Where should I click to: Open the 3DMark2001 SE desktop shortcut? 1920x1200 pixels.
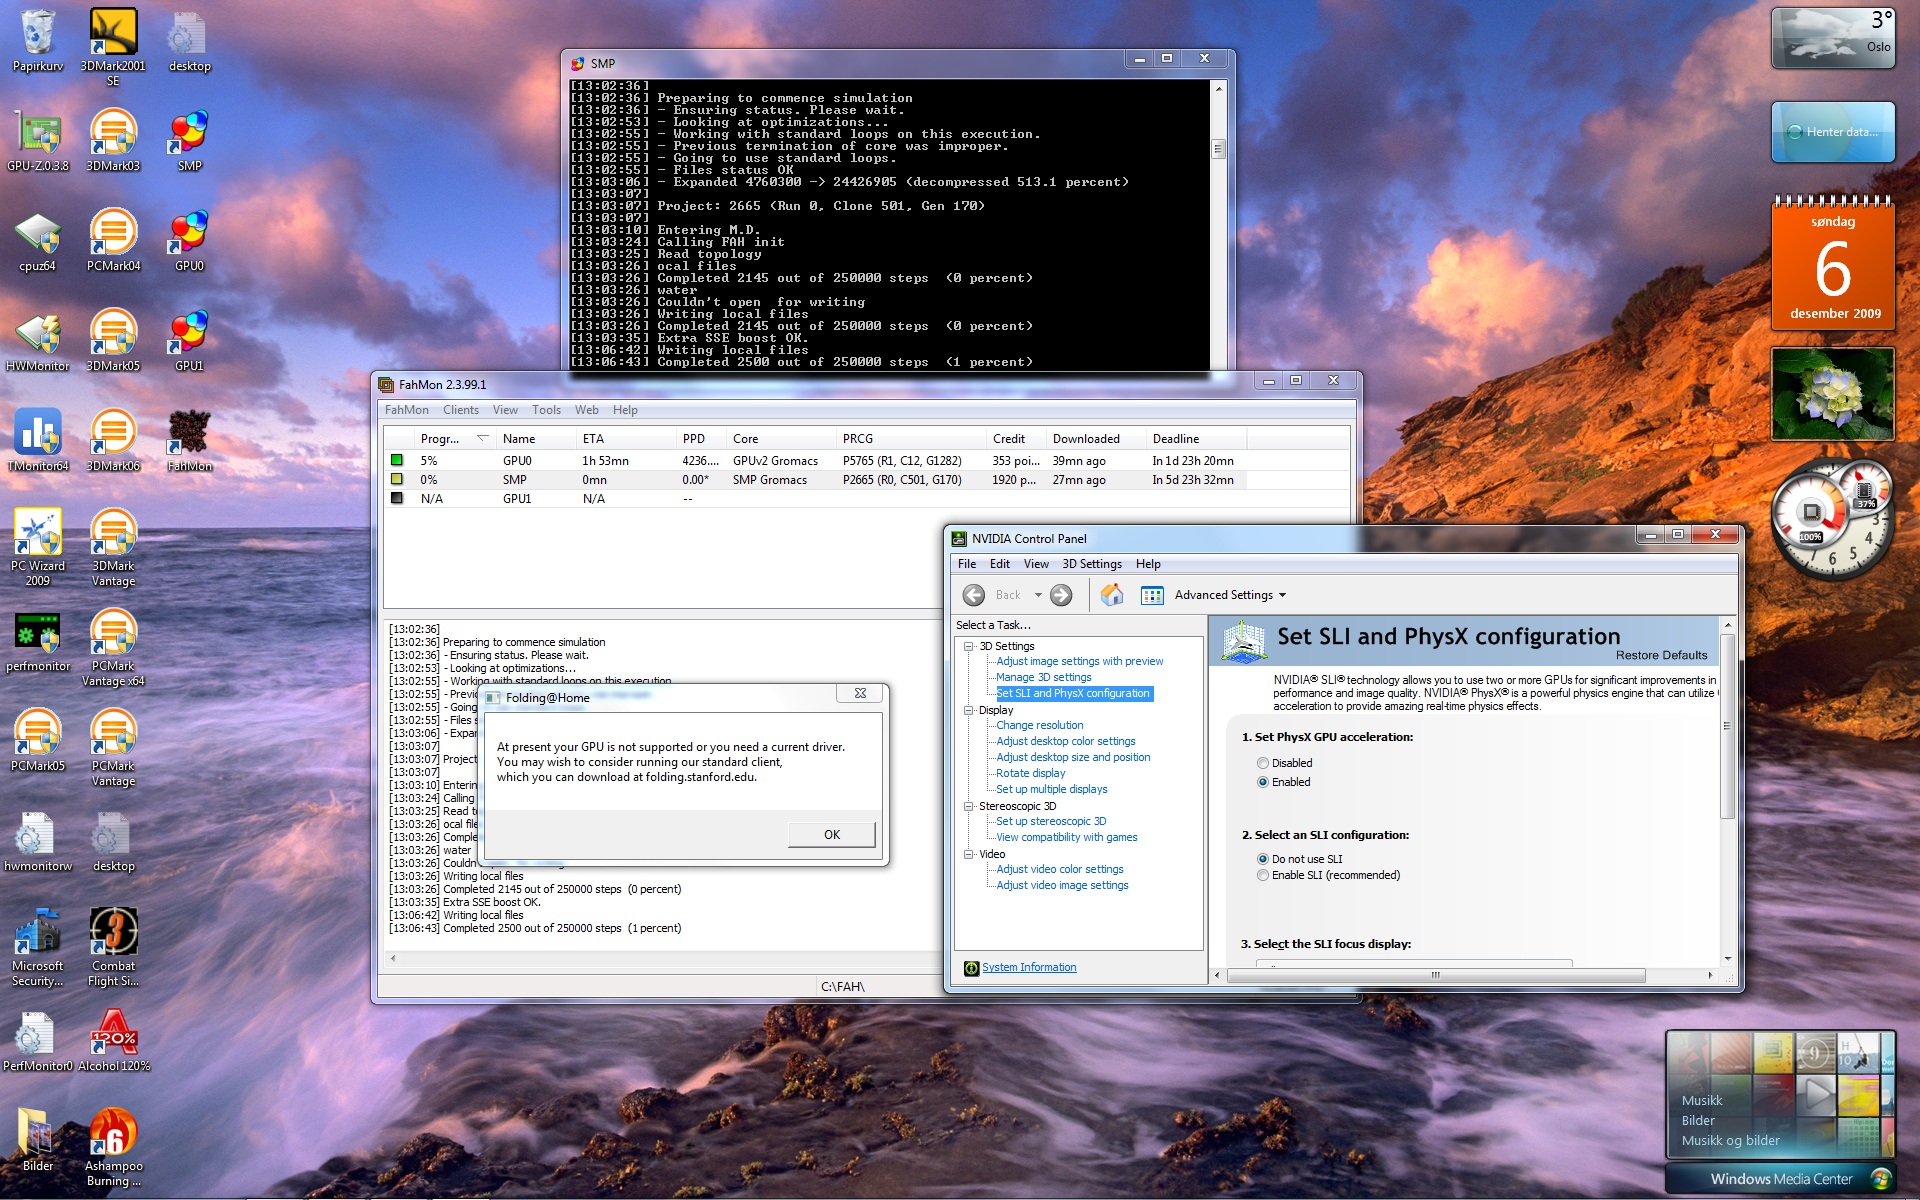[113, 47]
